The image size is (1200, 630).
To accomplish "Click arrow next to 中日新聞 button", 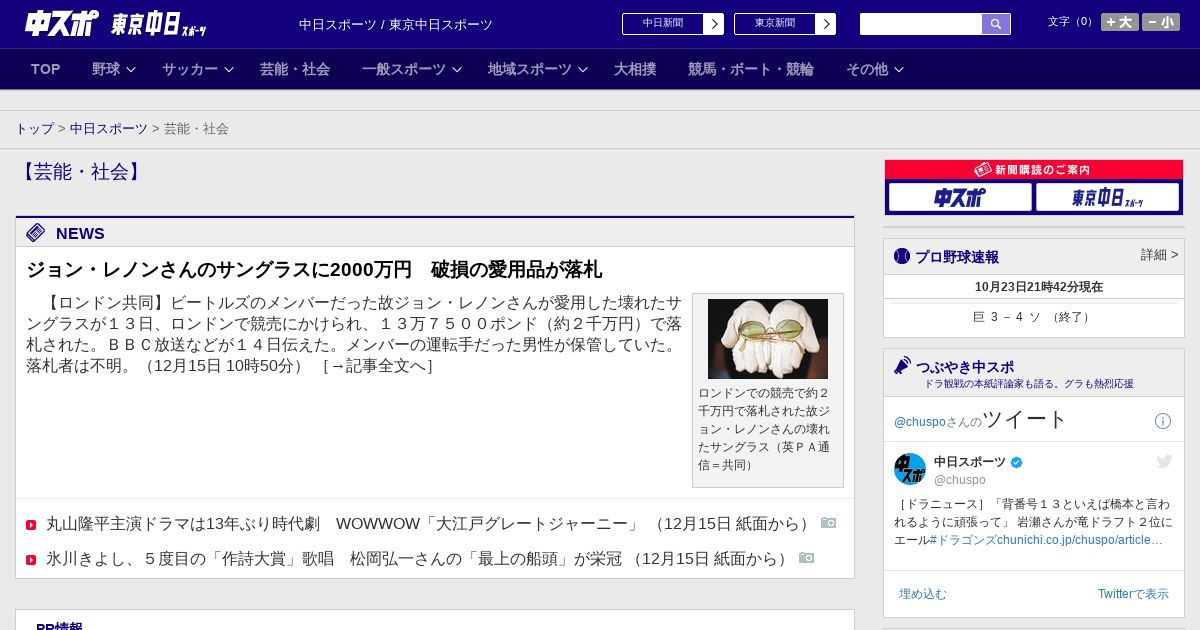I will pyautogui.click(x=714, y=24).
